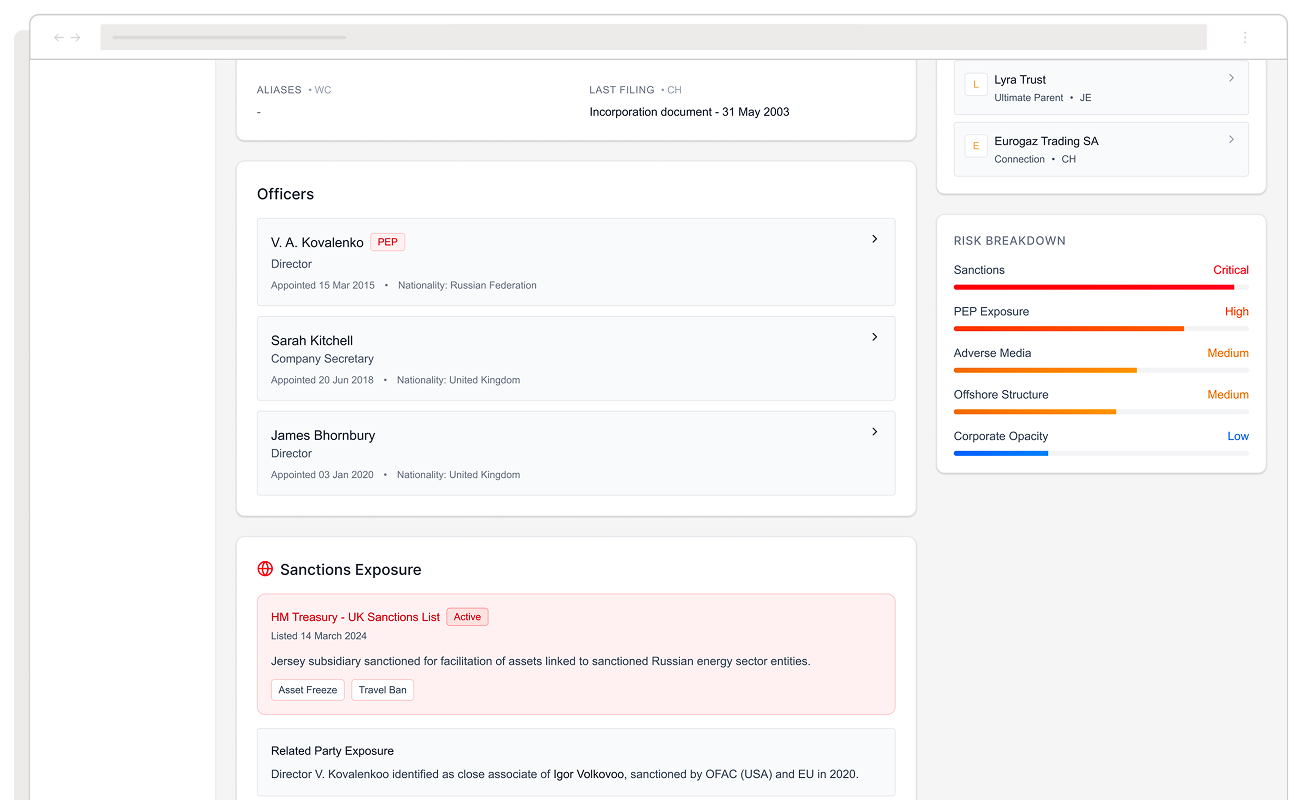This screenshot has height=800, width=1300.
Task: Click 'Listed 14 March 2024' text
Action: click(319, 636)
